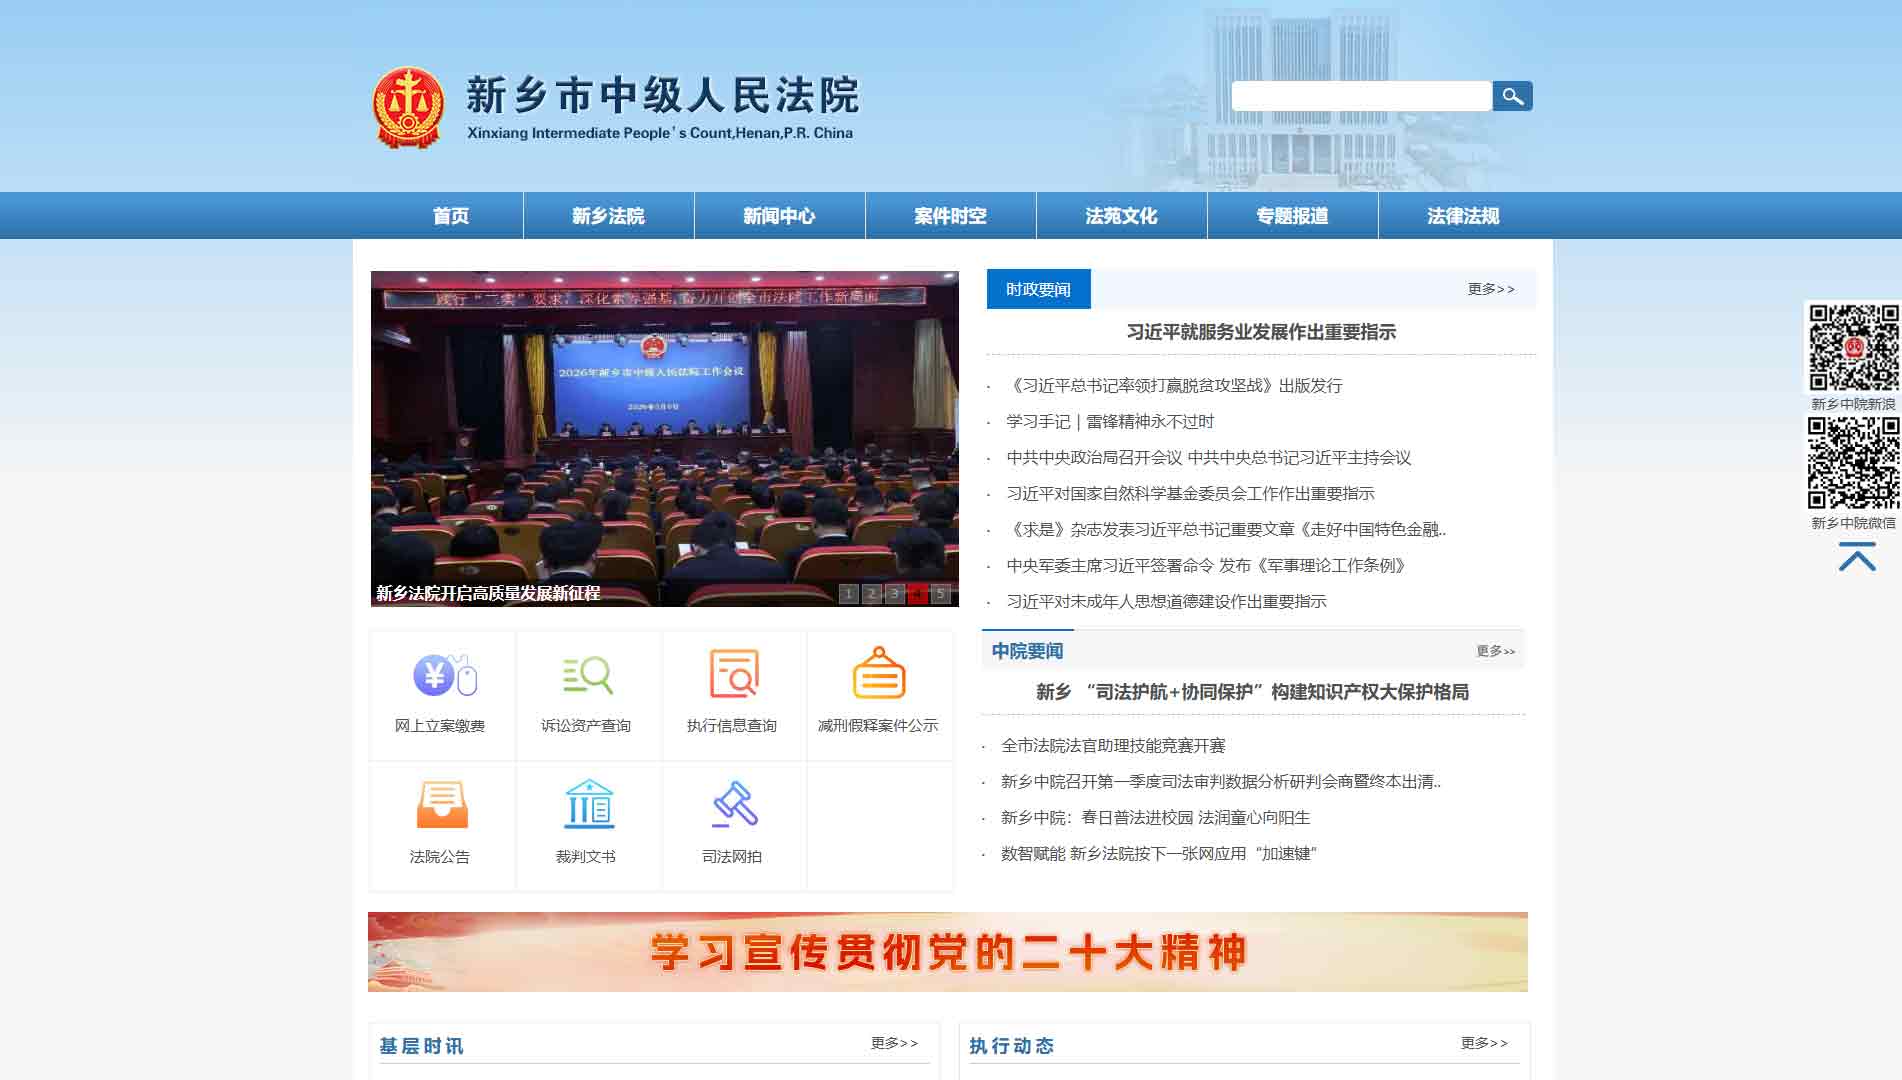The width and height of the screenshot is (1902, 1080).
Task: Open 中央军委主席习近平签署命令 article
Action: click(1208, 566)
